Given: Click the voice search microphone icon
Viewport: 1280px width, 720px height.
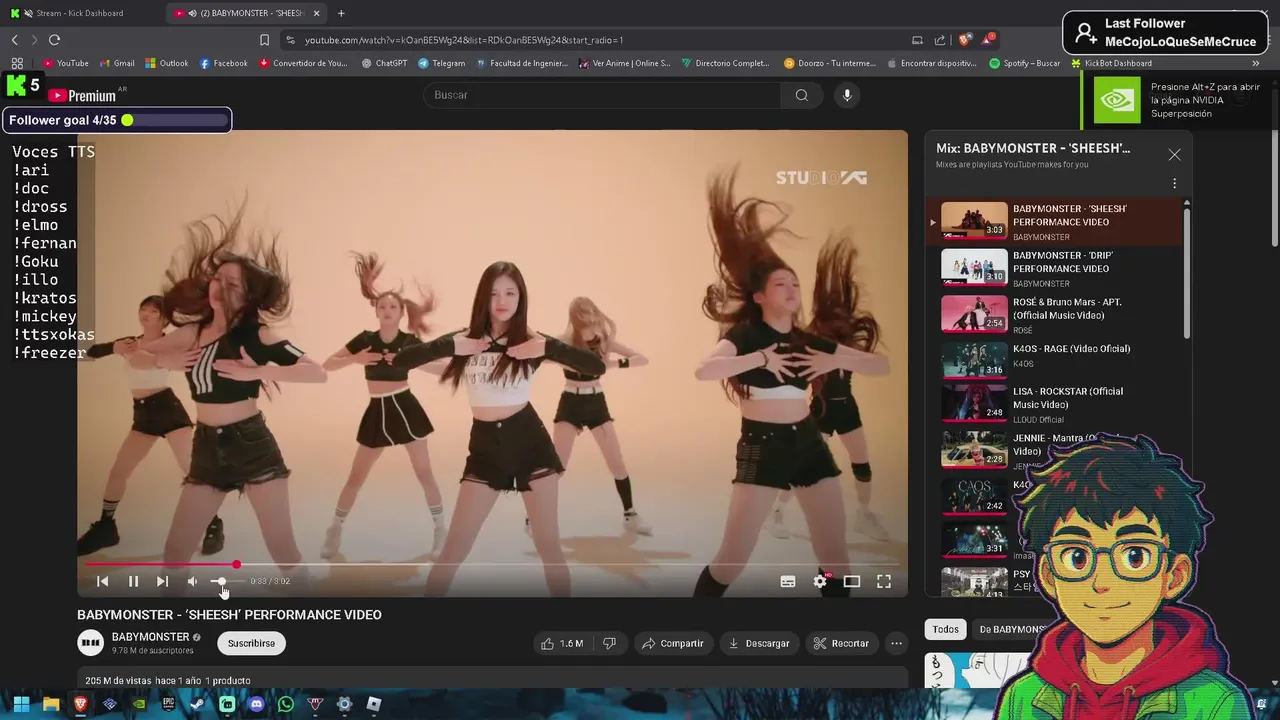Looking at the screenshot, I should point(847,95).
